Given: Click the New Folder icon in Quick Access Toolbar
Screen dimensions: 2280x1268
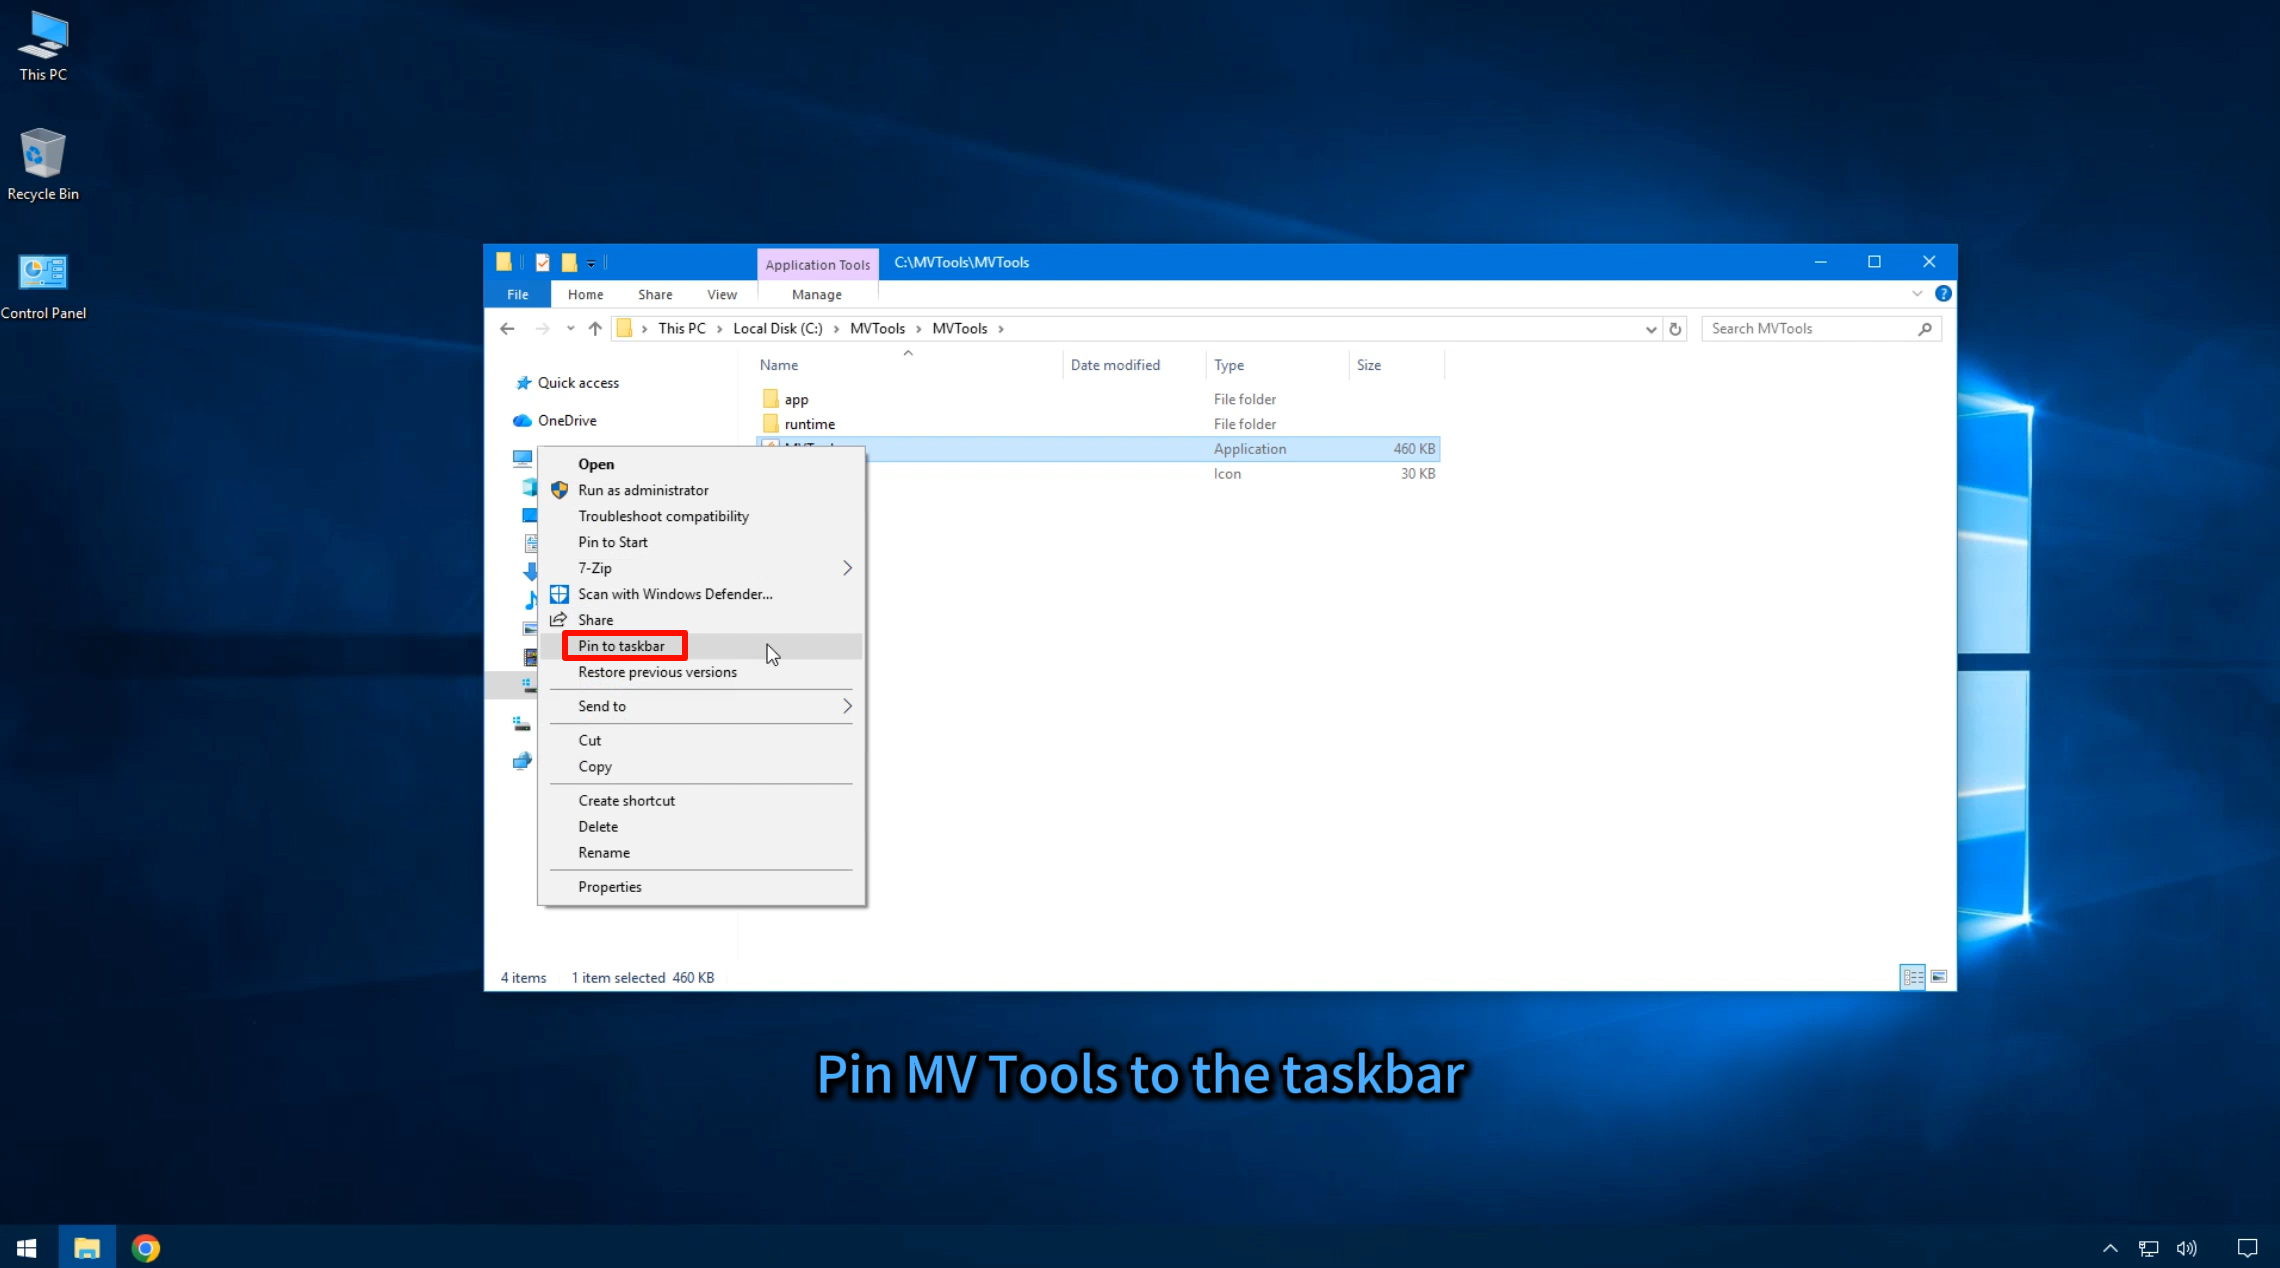Looking at the screenshot, I should click(568, 262).
